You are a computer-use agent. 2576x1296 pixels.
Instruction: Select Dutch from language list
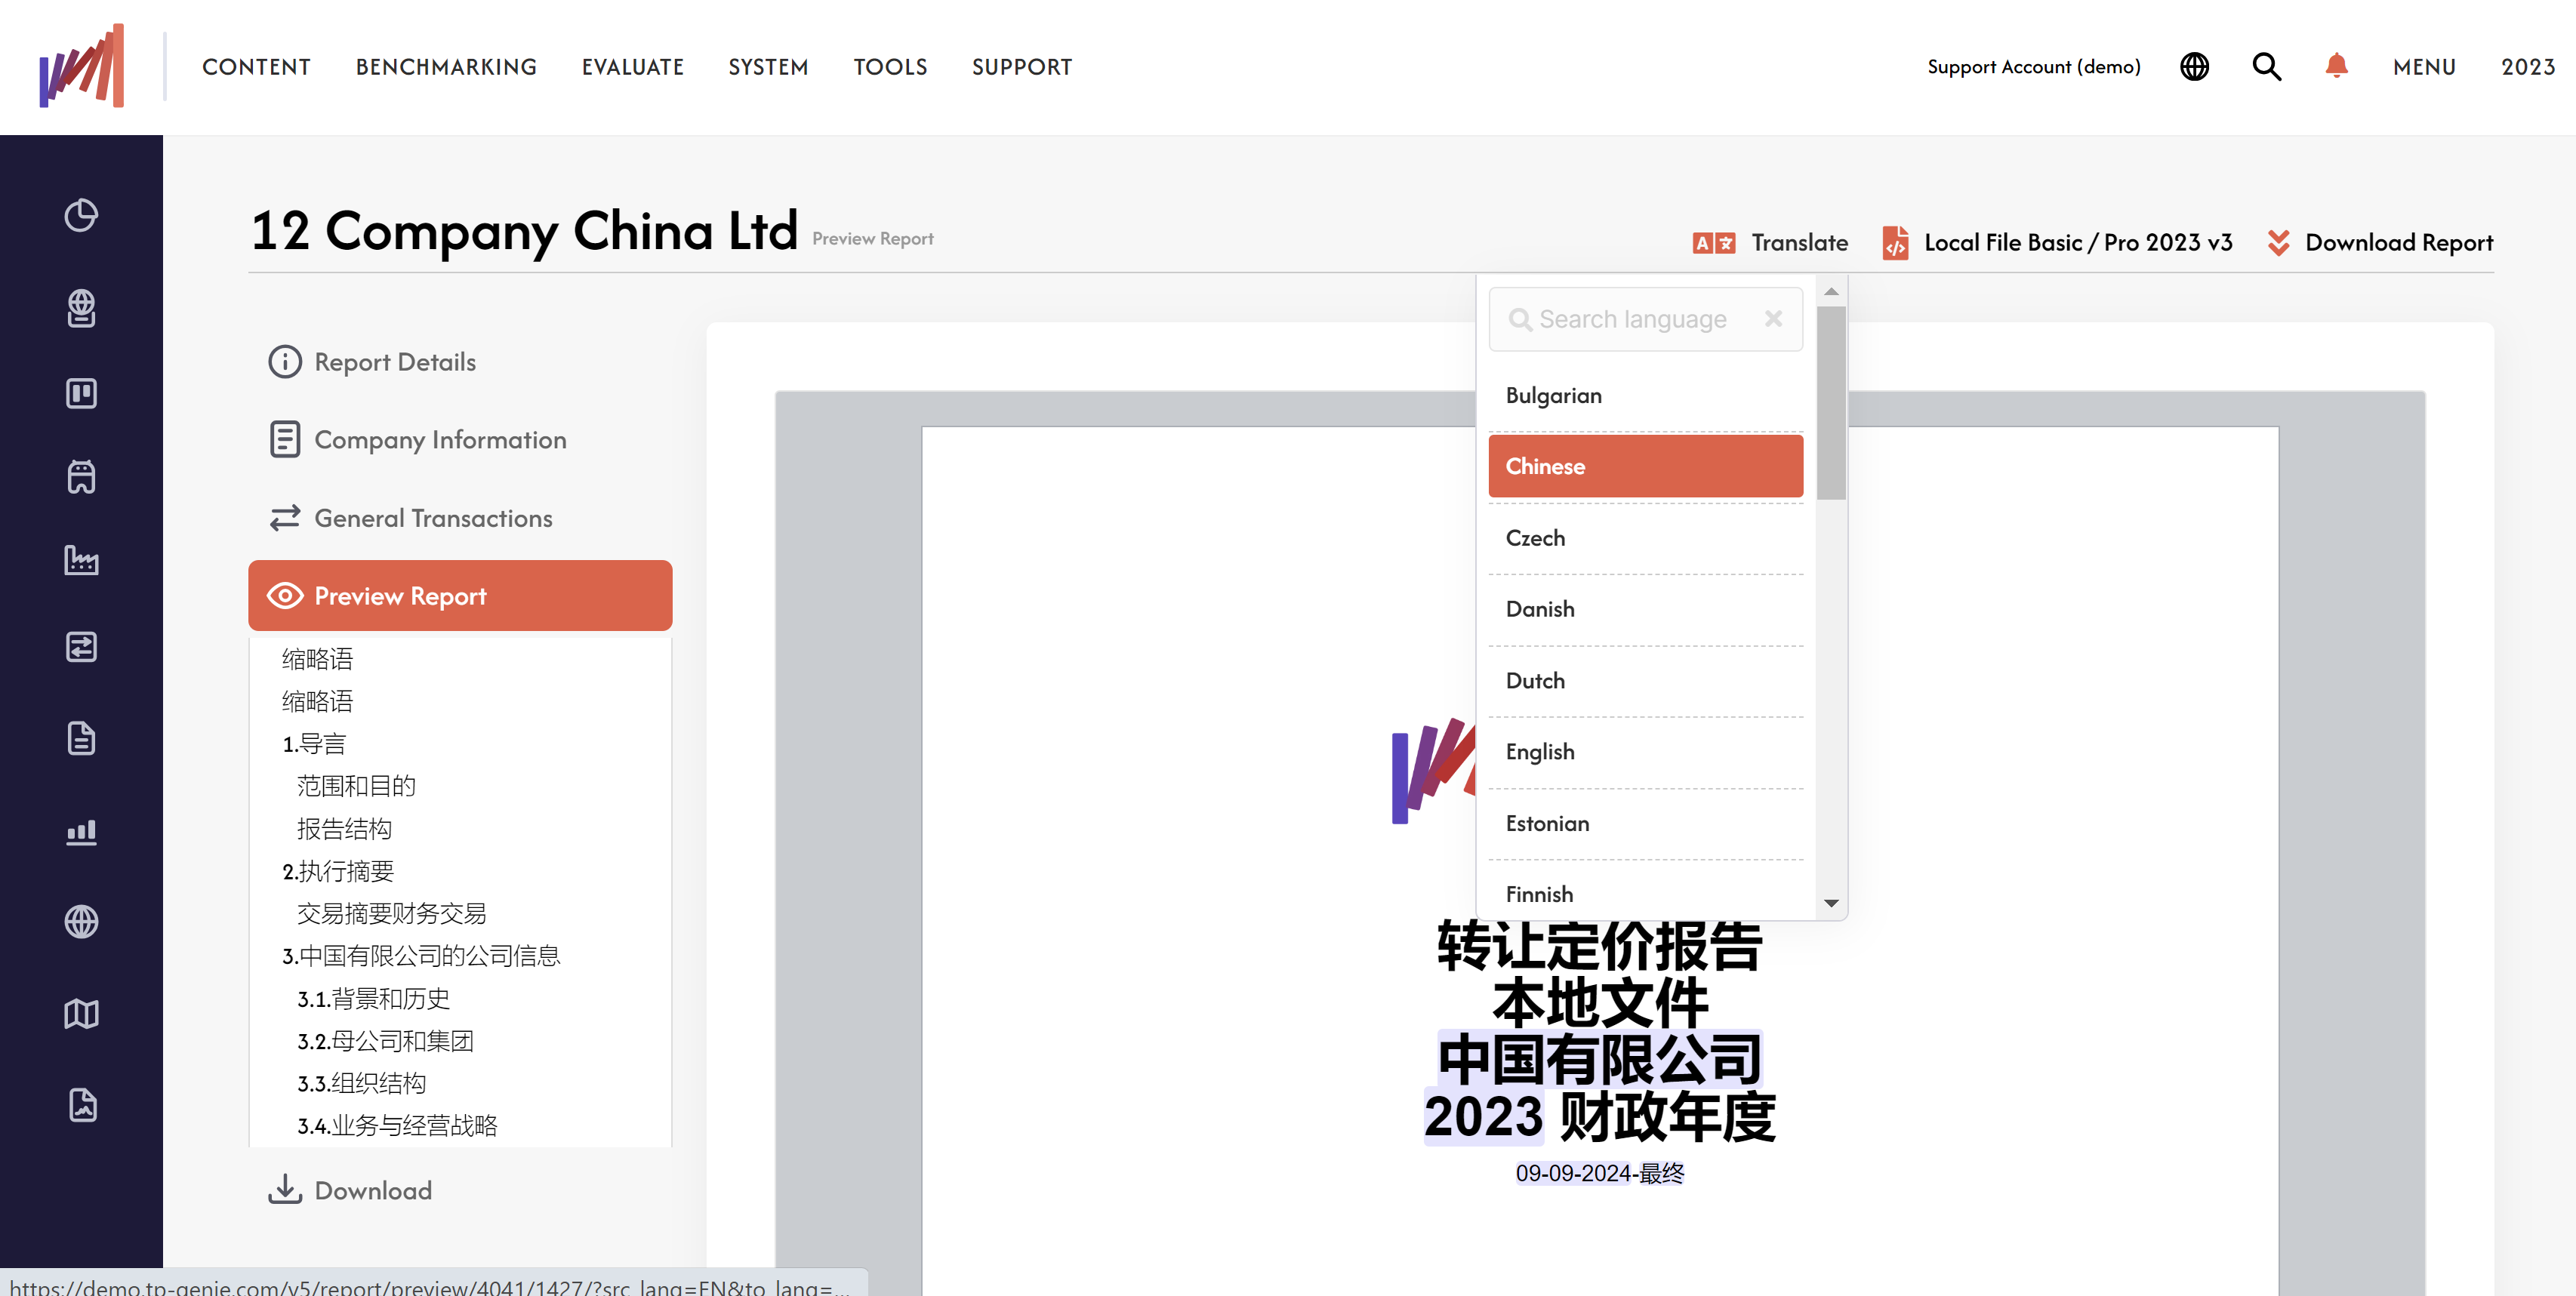pyautogui.click(x=1645, y=681)
